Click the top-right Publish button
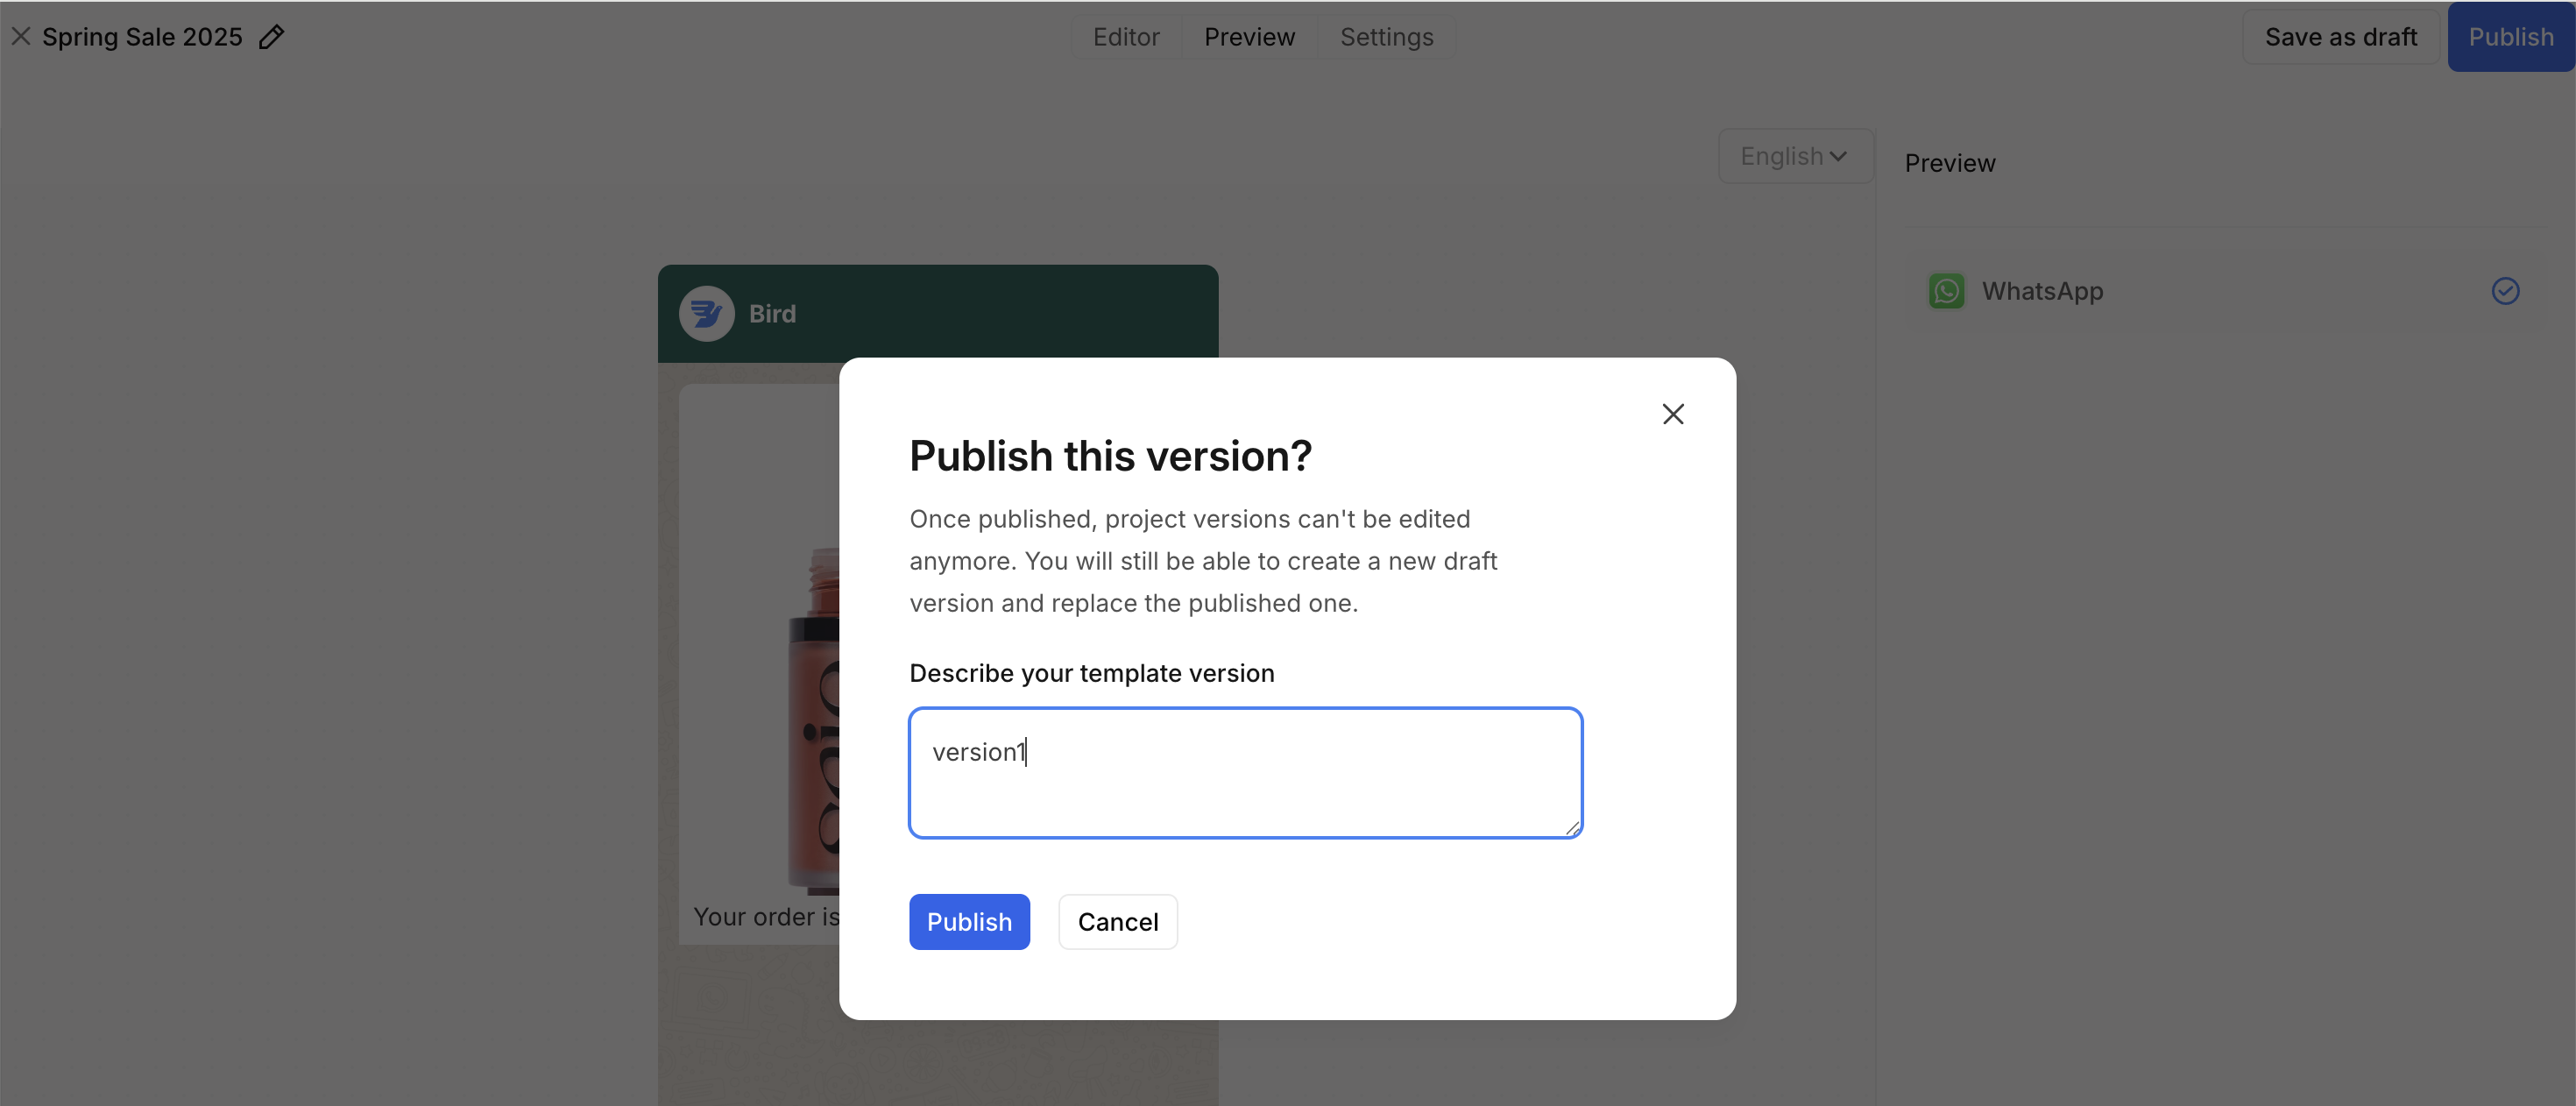 (x=2510, y=37)
